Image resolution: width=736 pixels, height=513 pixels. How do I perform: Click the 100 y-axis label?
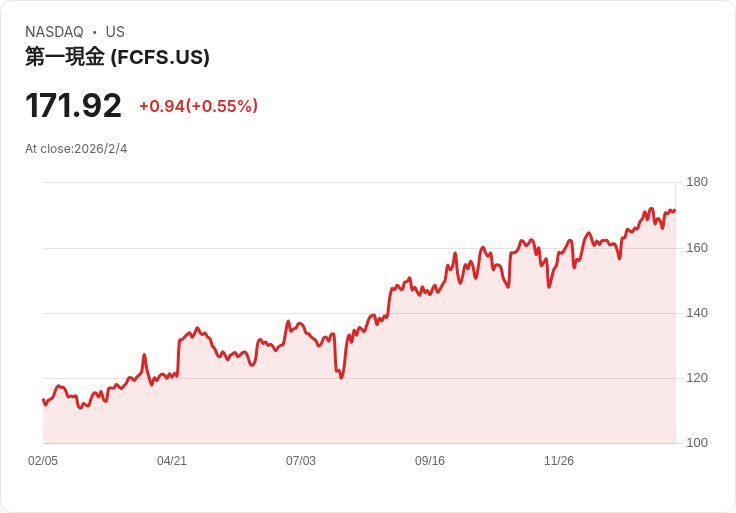point(696,443)
